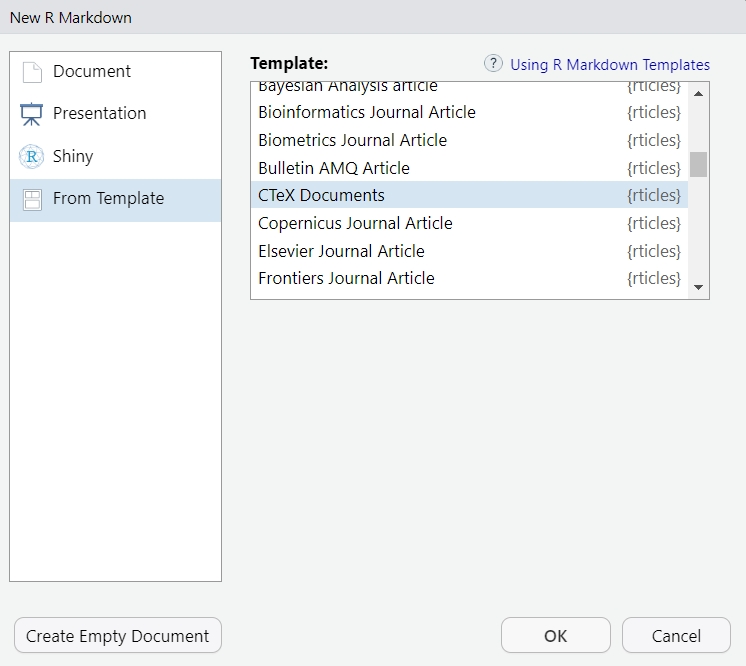Open Using R Markdown Templates link

(609, 65)
